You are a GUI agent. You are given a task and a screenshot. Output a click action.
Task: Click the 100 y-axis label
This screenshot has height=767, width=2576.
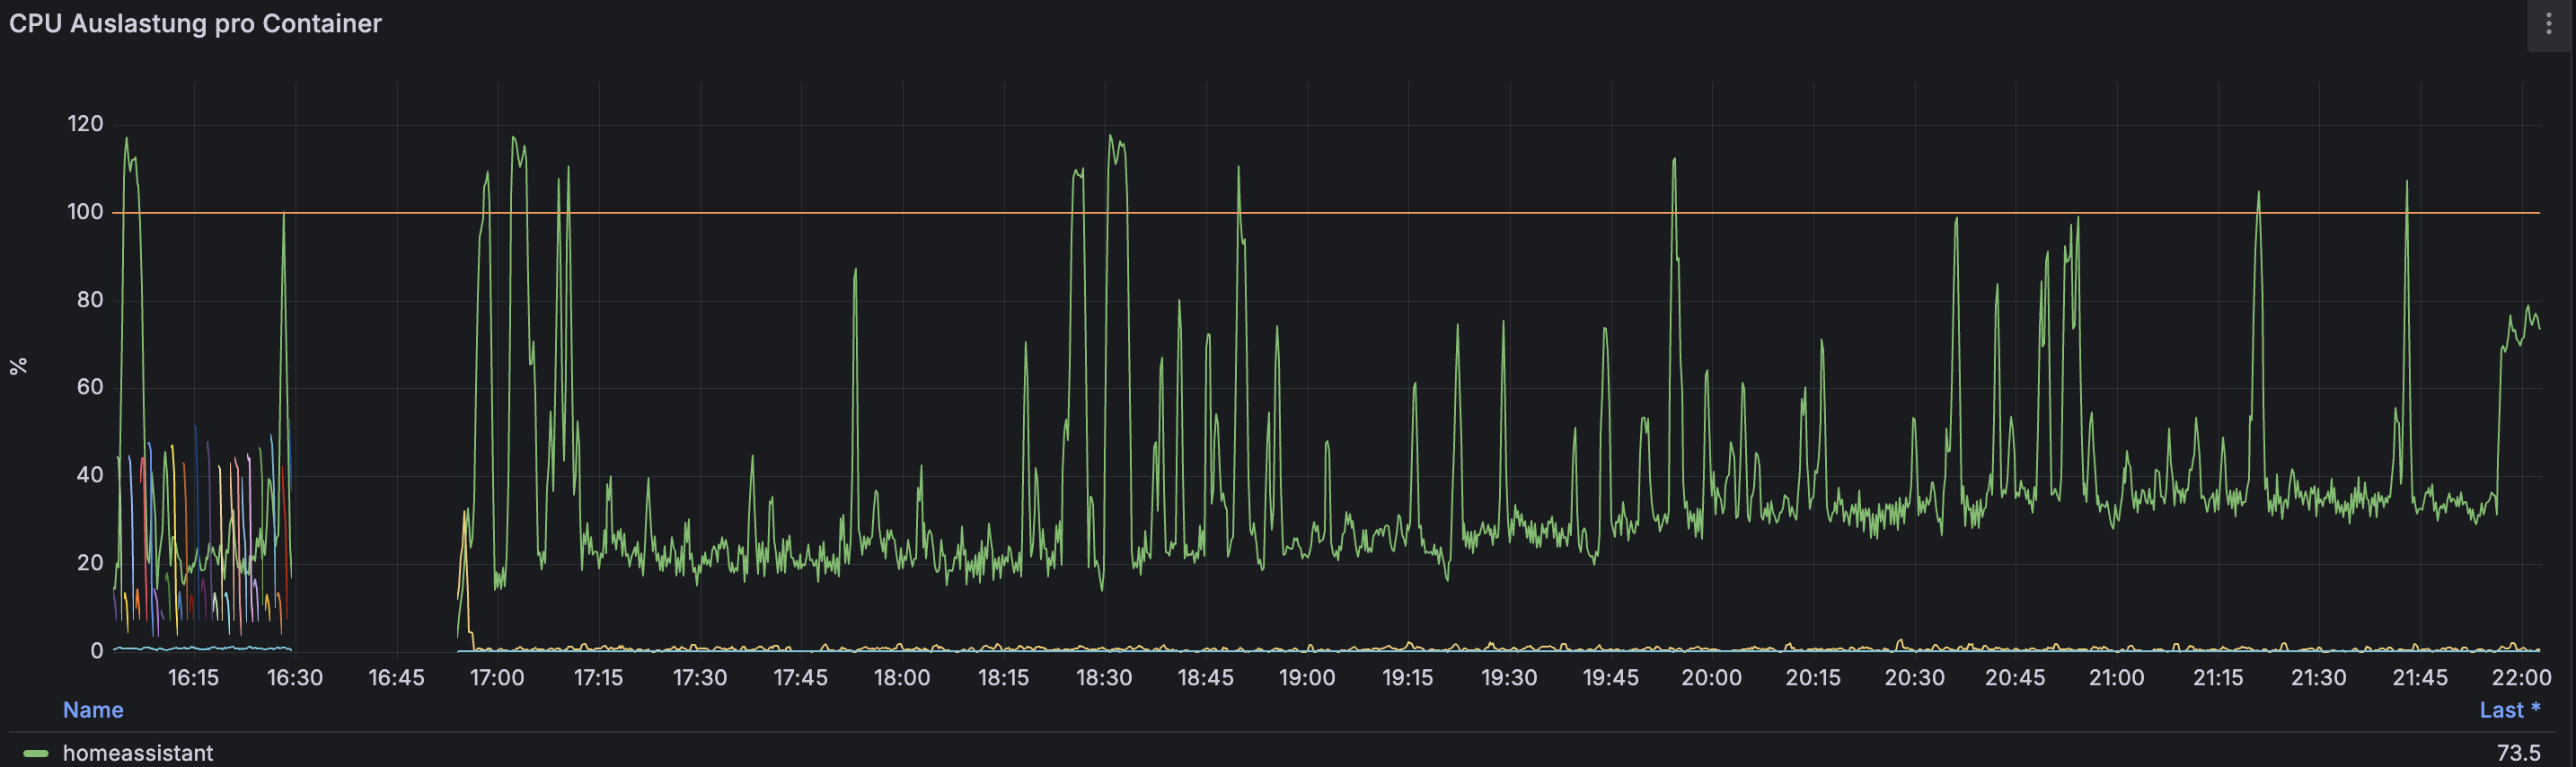pos(85,212)
